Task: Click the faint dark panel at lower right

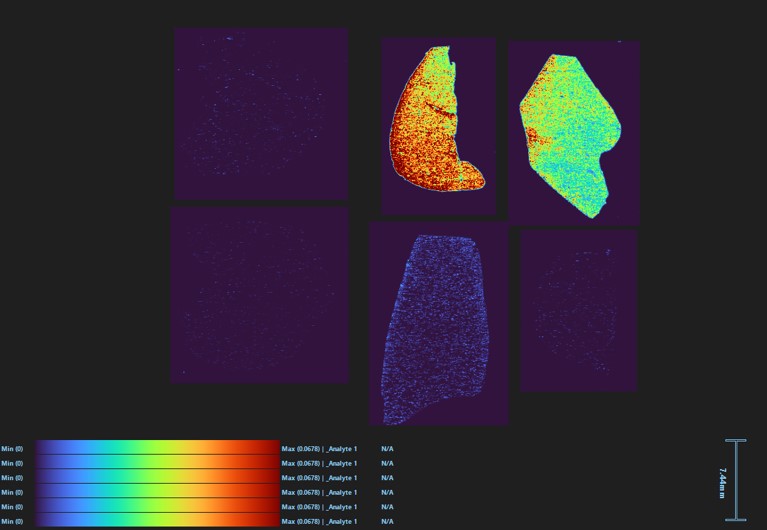Action: [578, 311]
